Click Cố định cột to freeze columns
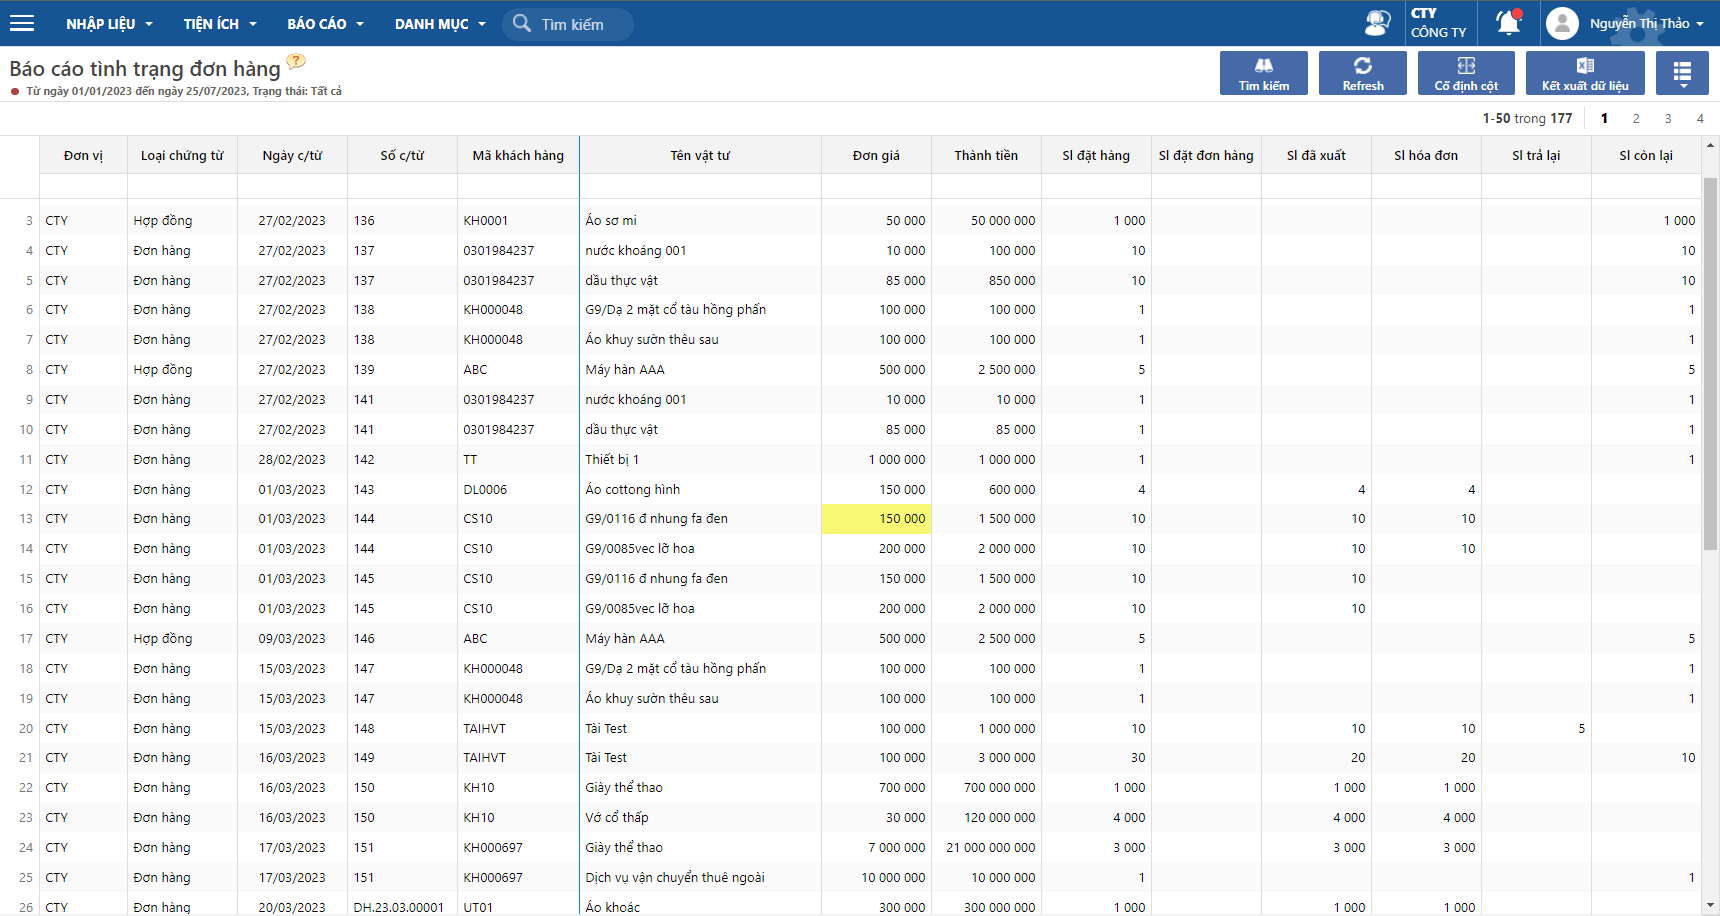1720x916 pixels. (1465, 73)
